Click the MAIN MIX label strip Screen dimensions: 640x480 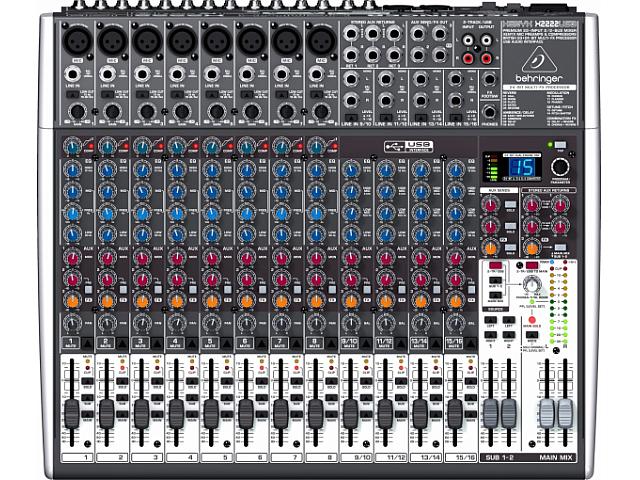[x=553, y=457]
